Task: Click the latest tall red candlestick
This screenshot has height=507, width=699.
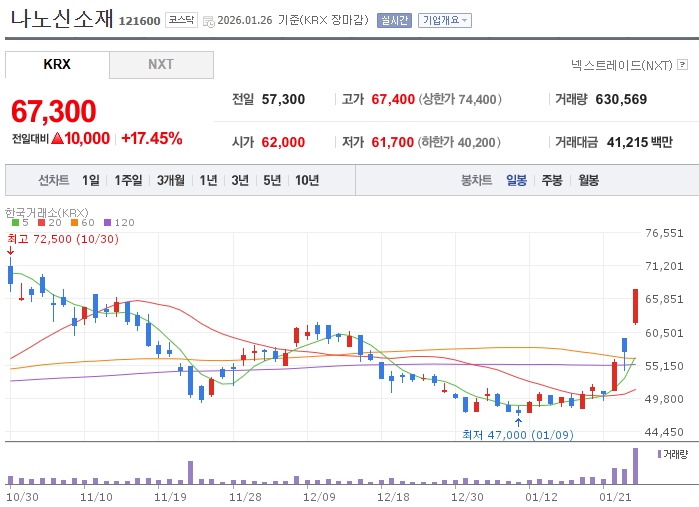Action: point(635,306)
